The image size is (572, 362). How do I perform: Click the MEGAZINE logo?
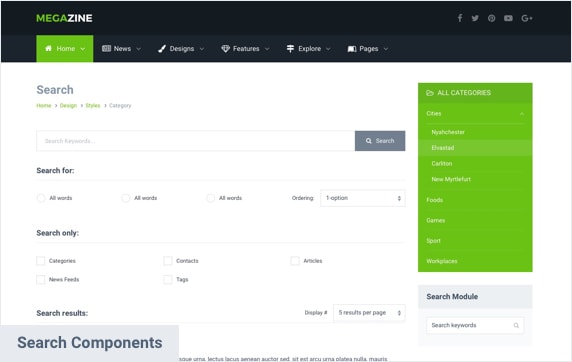(64, 18)
